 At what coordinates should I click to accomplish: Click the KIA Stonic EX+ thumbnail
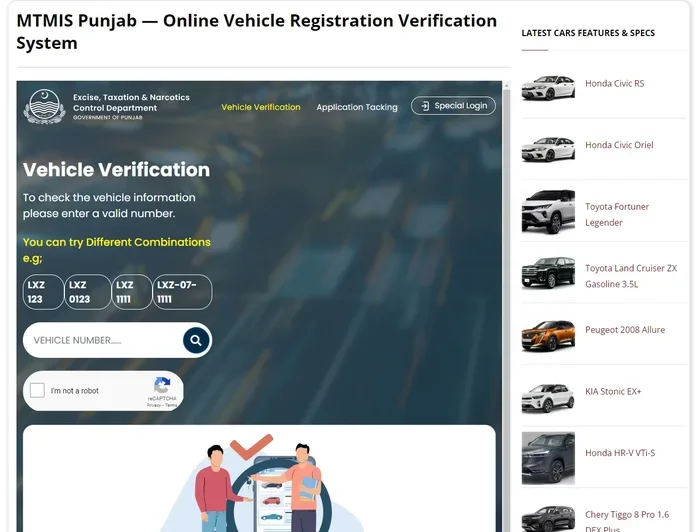(548, 398)
